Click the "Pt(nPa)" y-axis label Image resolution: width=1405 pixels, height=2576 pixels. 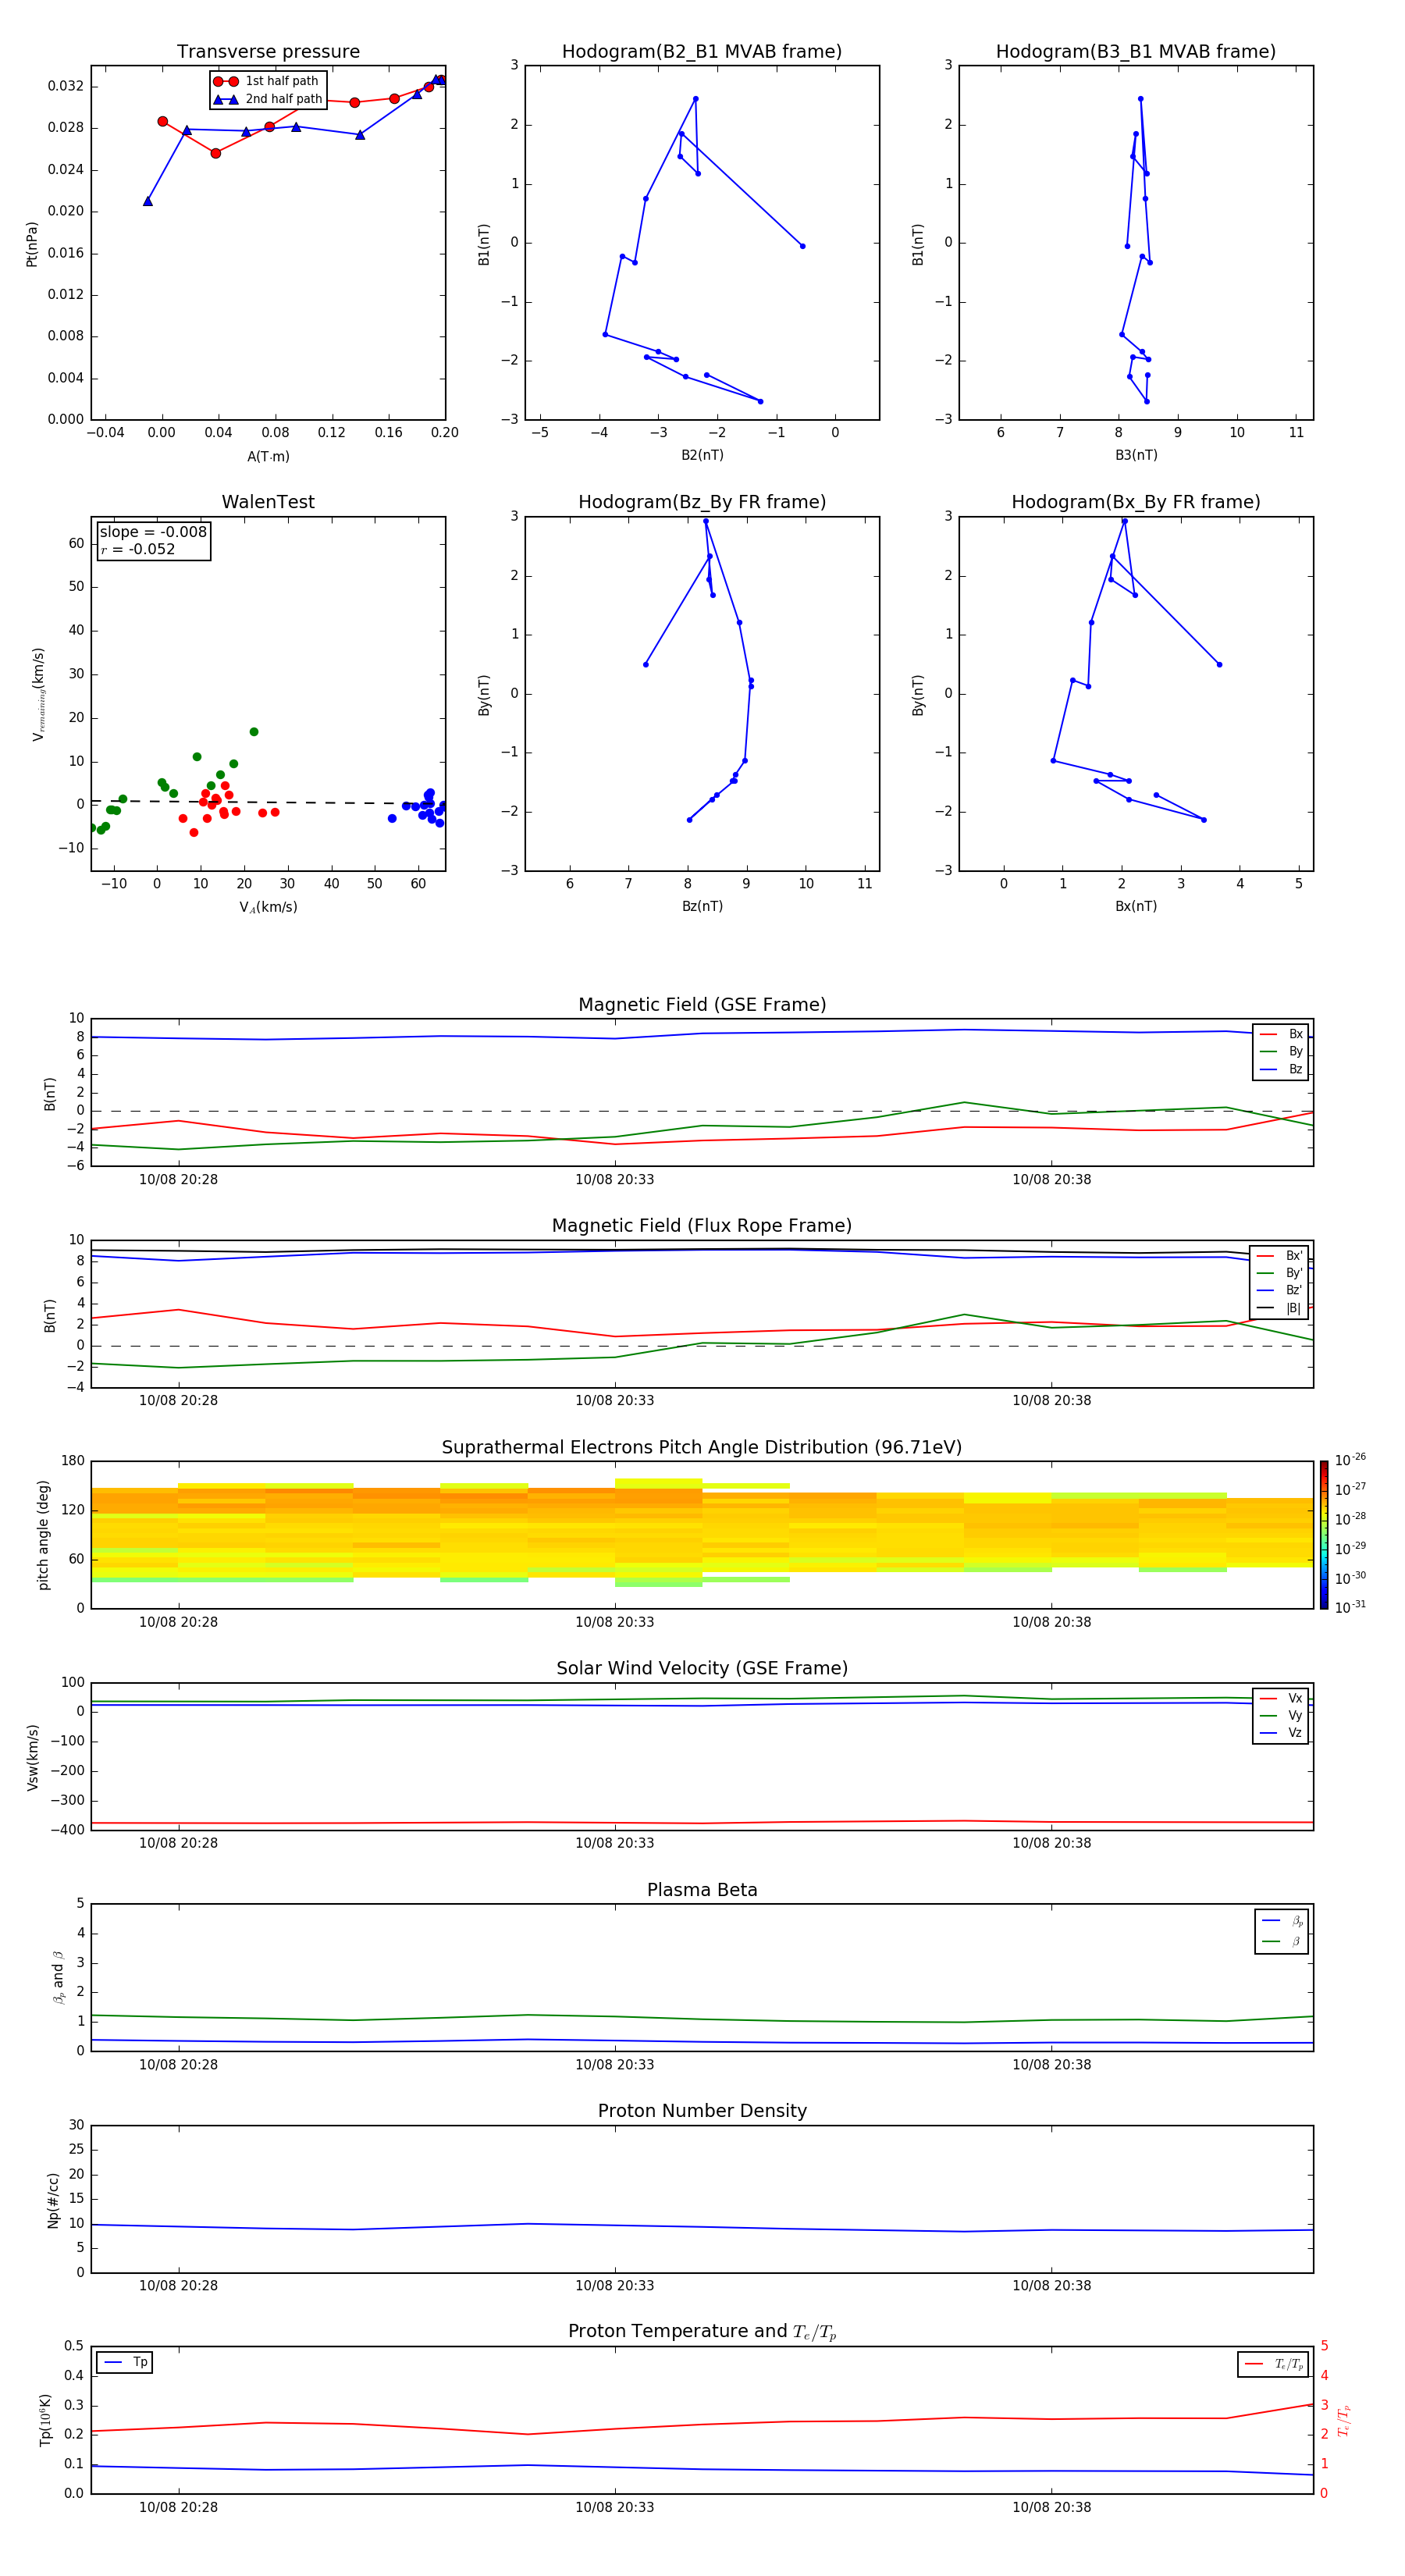coord(32,244)
